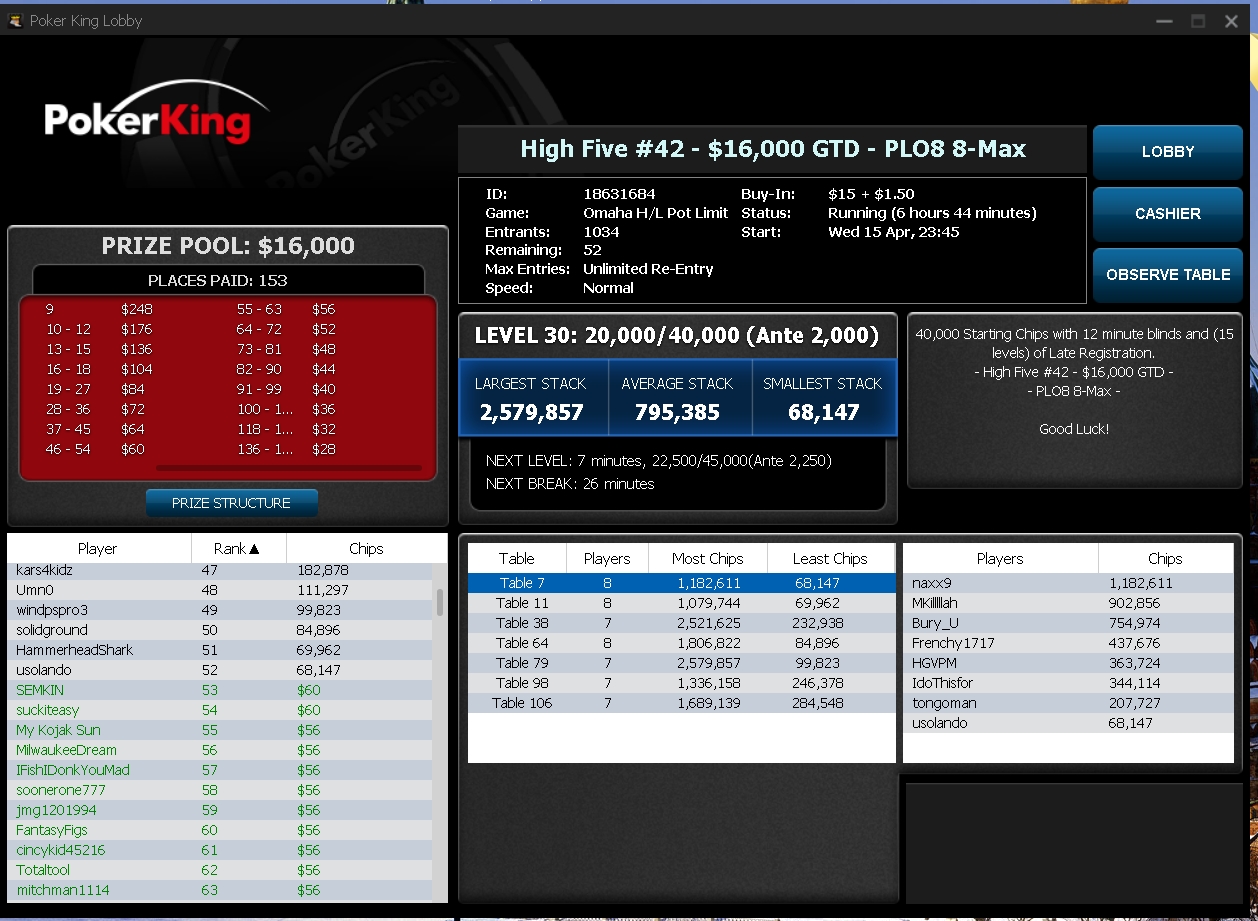Screen dimensions: 1258x921
Task: Select usolando in ranked player list
Action: coord(220,670)
